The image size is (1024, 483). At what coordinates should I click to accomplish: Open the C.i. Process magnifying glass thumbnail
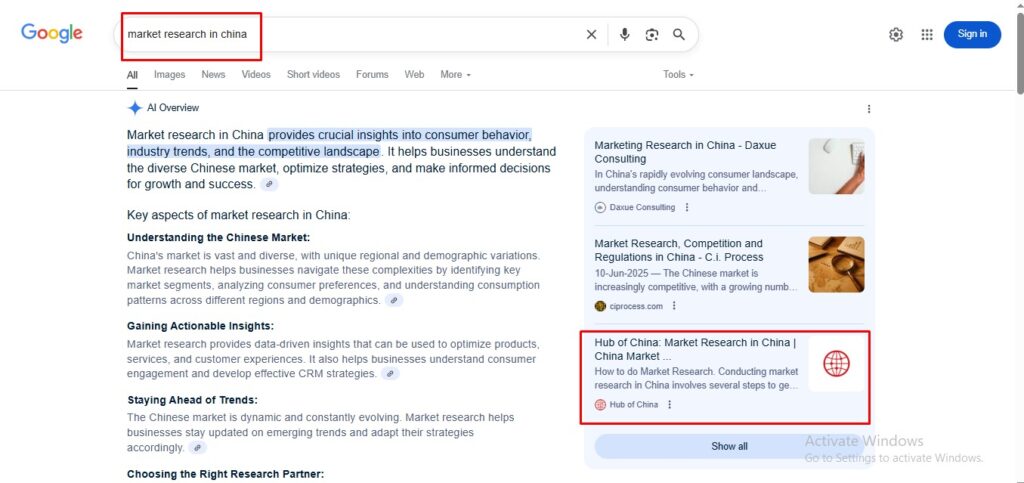(x=836, y=264)
